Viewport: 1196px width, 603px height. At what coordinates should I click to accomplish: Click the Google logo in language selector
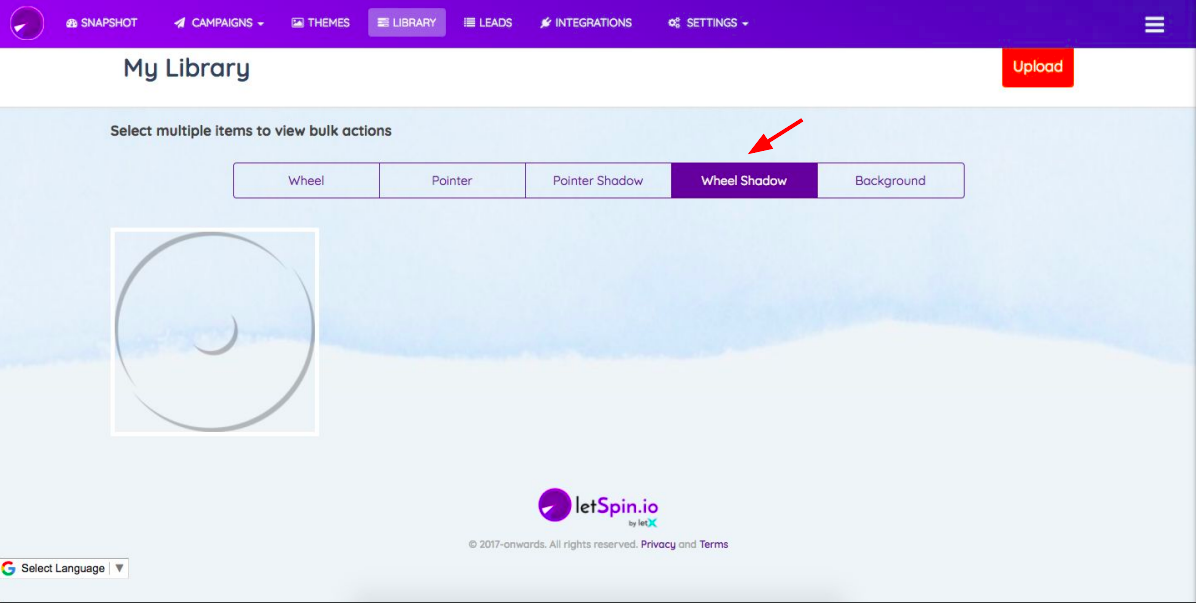9,568
